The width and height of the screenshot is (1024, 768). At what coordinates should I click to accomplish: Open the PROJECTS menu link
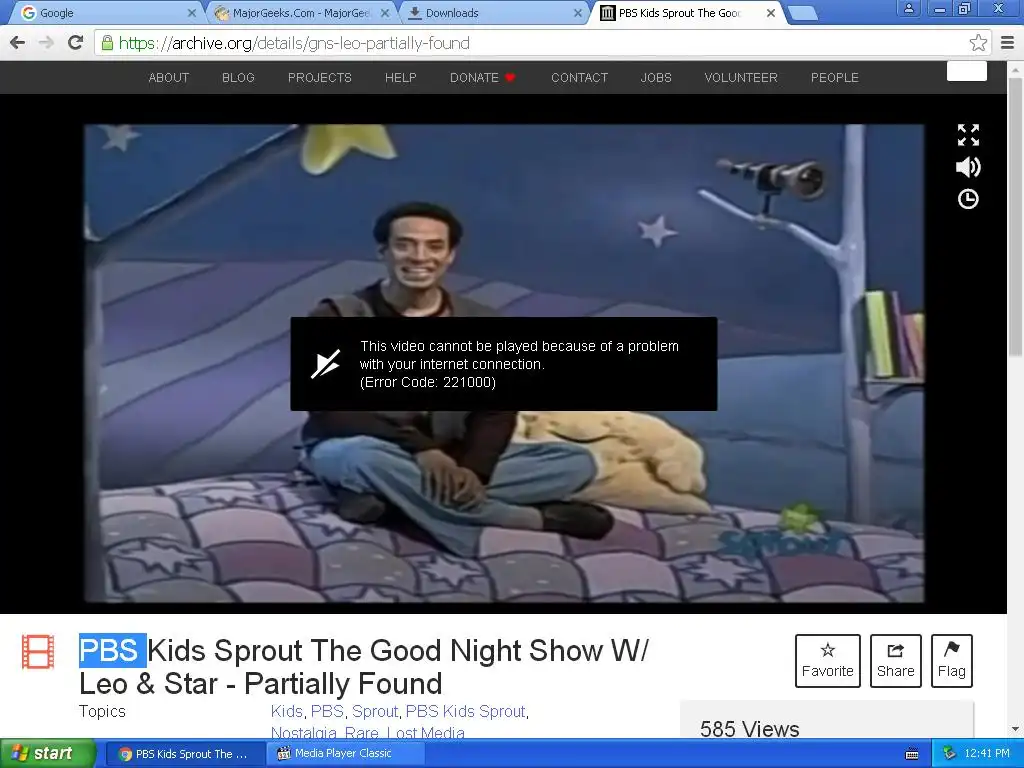point(319,78)
